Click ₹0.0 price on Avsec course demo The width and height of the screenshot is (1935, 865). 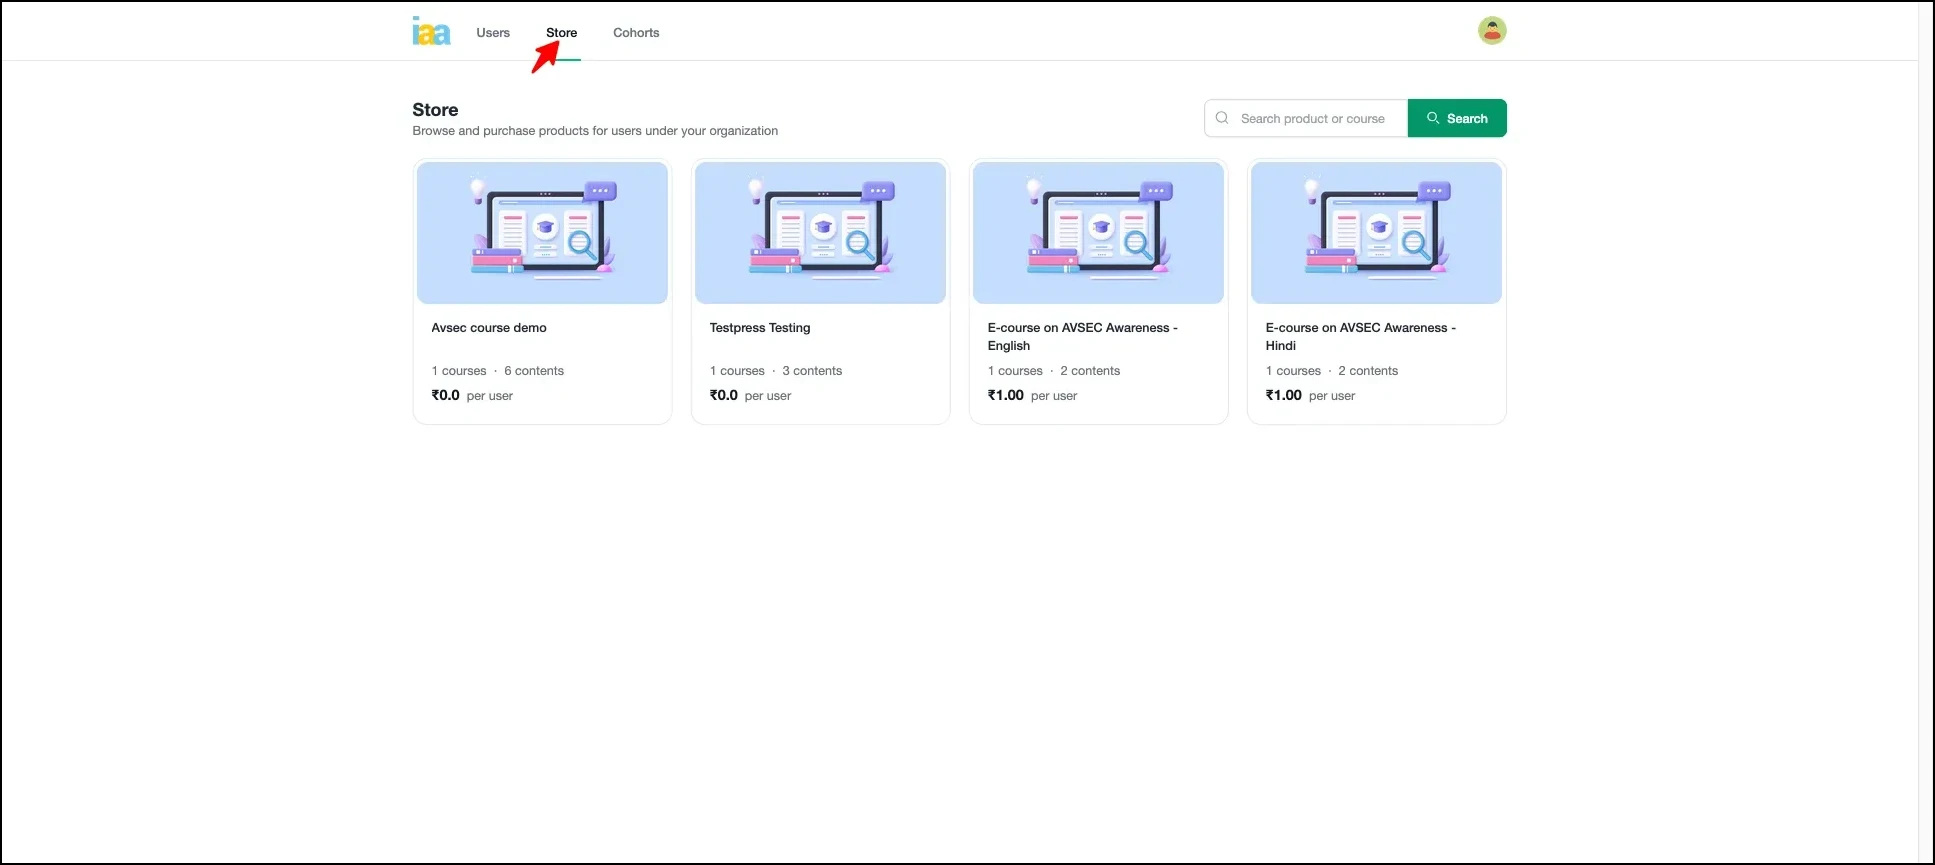coord(446,396)
